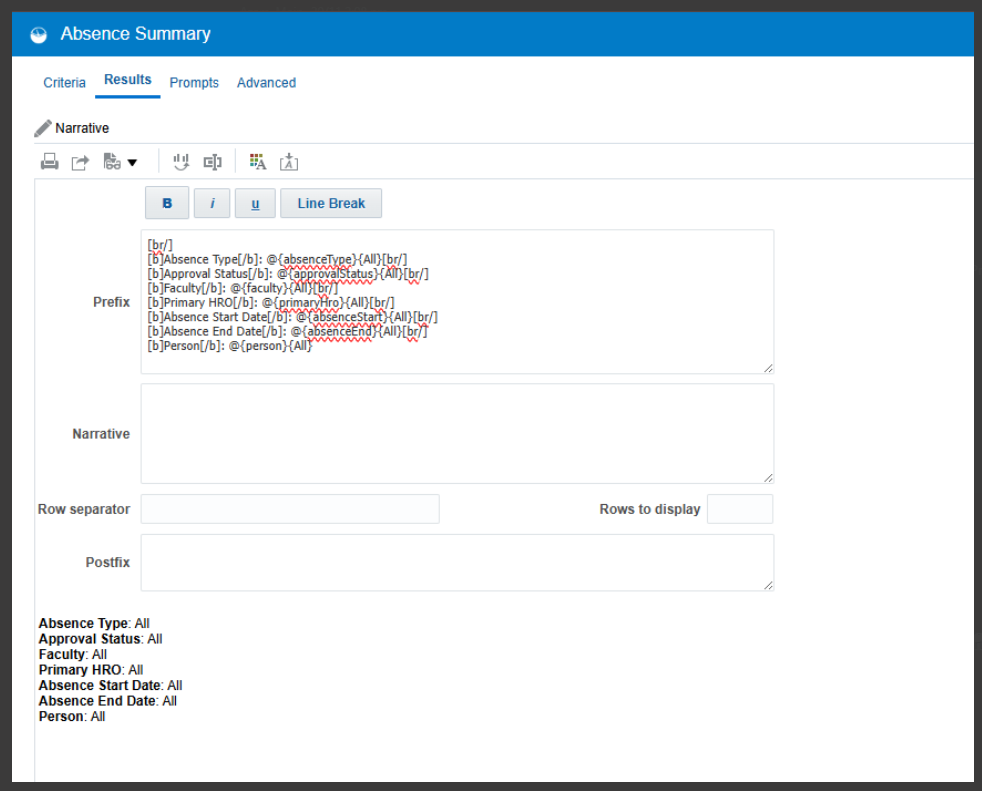
Task: Select the Narrative edit pencil icon
Action: coord(43,128)
